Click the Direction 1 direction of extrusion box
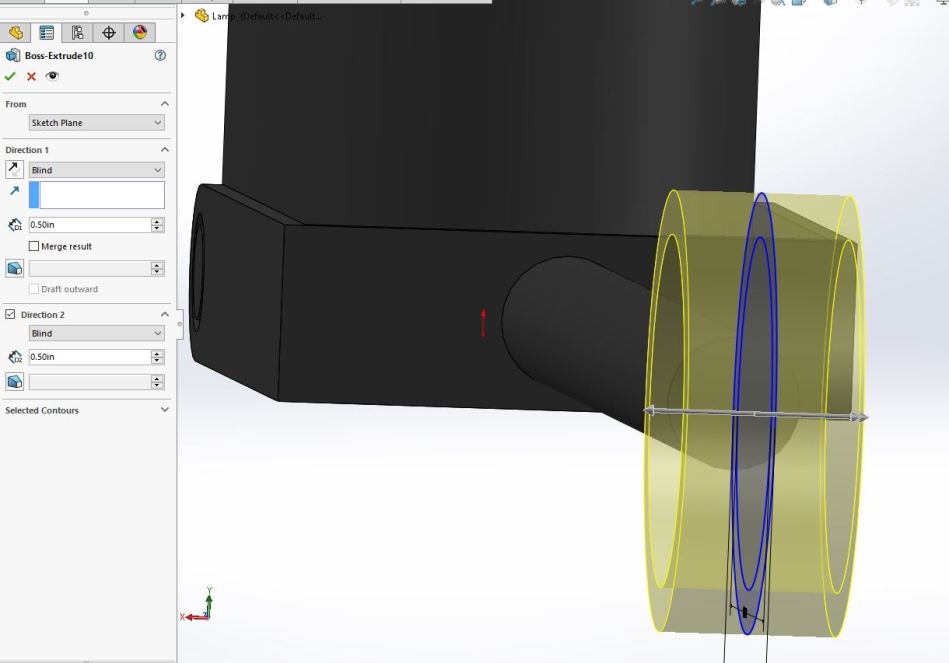The height and width of the screenshot is (663, 949). tap(101, 195)
